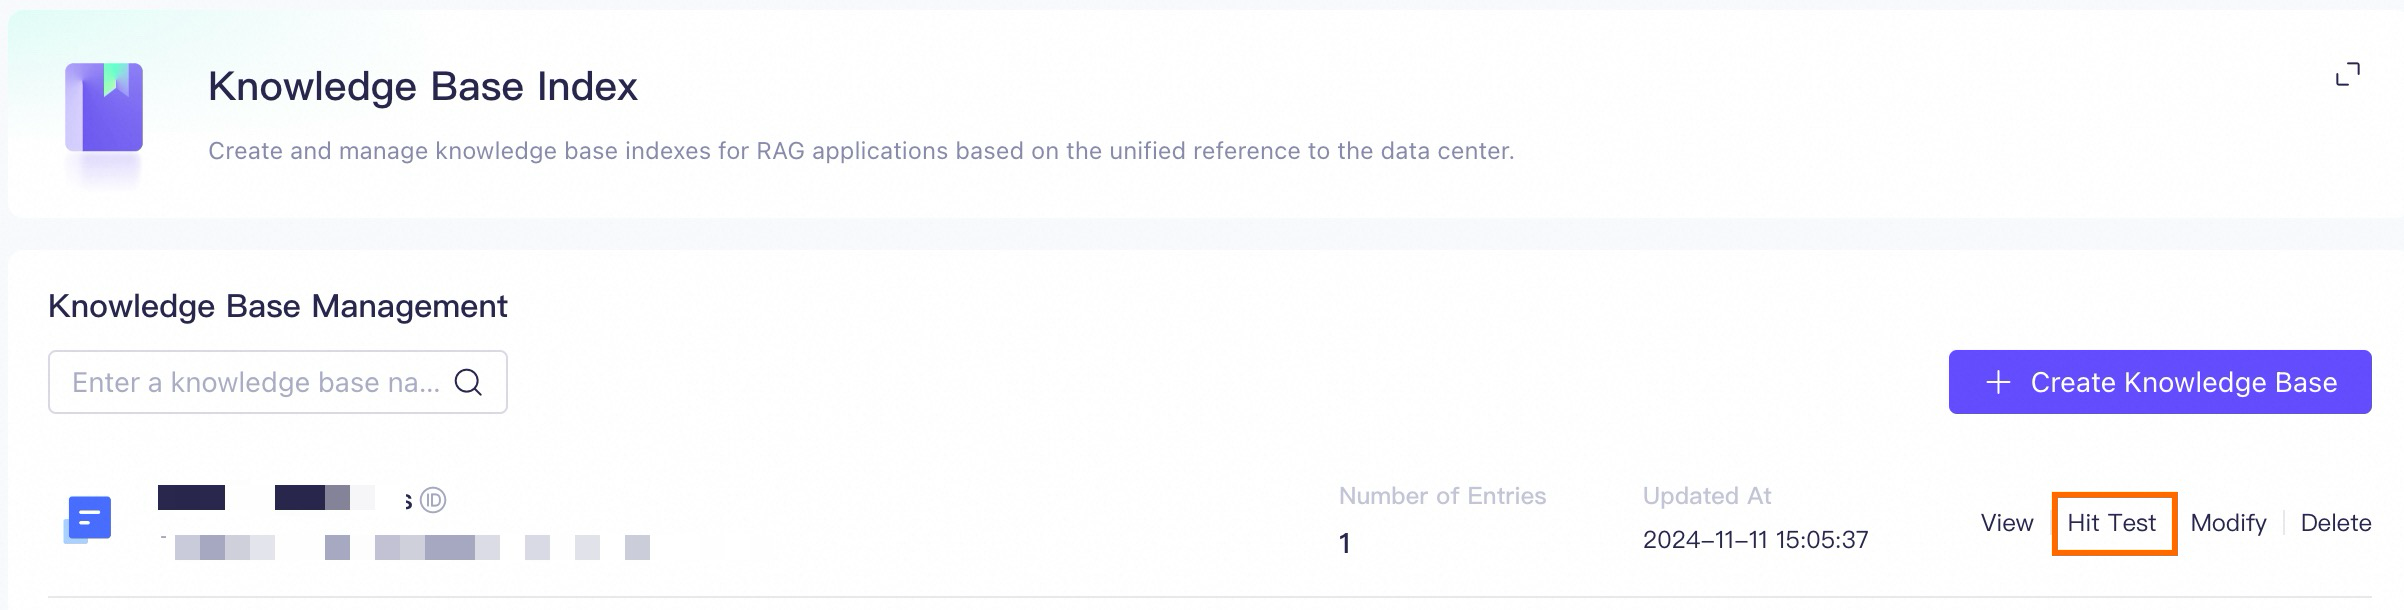Click the 2024-11-11 15:05:37 timestamp
This screenshot has height=610, width=2404.
pos(1755,540)
